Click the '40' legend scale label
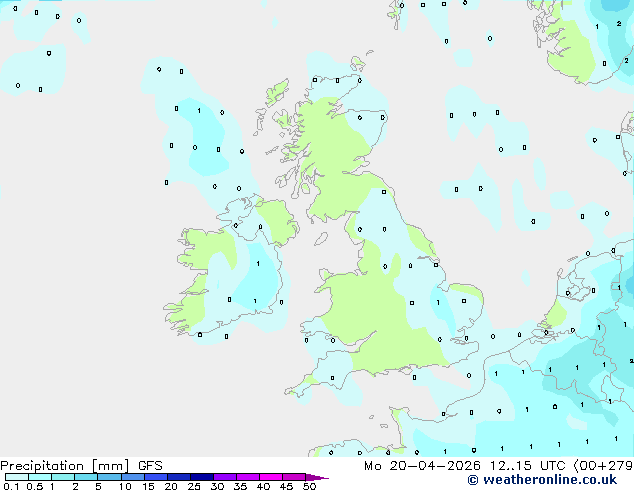 263,486
